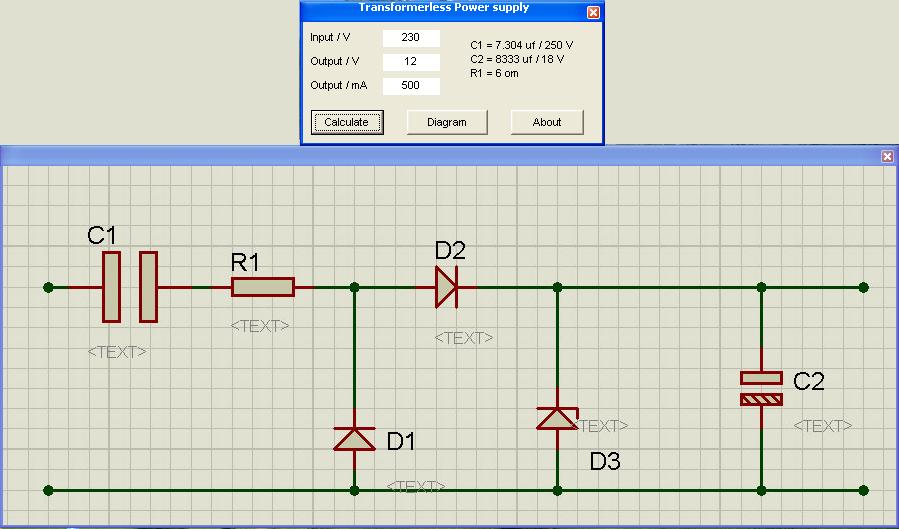
Task: Click the Output / V label
Action: 335,61
